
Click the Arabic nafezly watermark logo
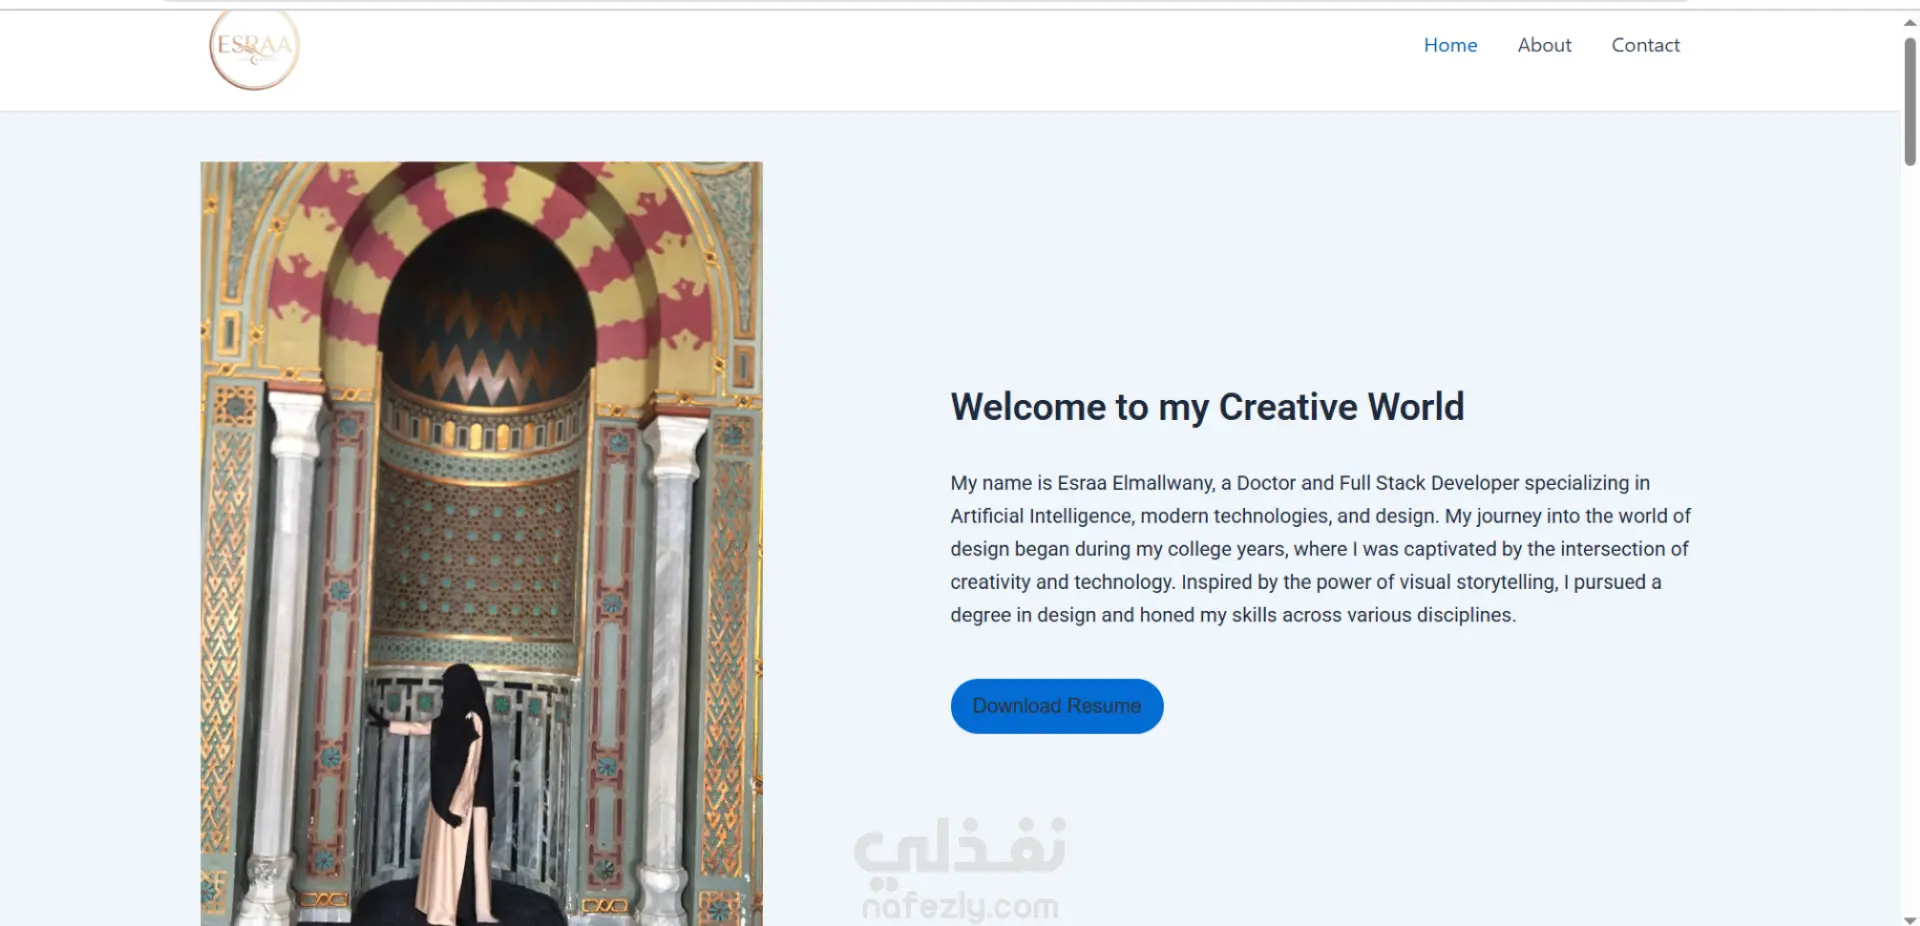[x=960, y=848]
